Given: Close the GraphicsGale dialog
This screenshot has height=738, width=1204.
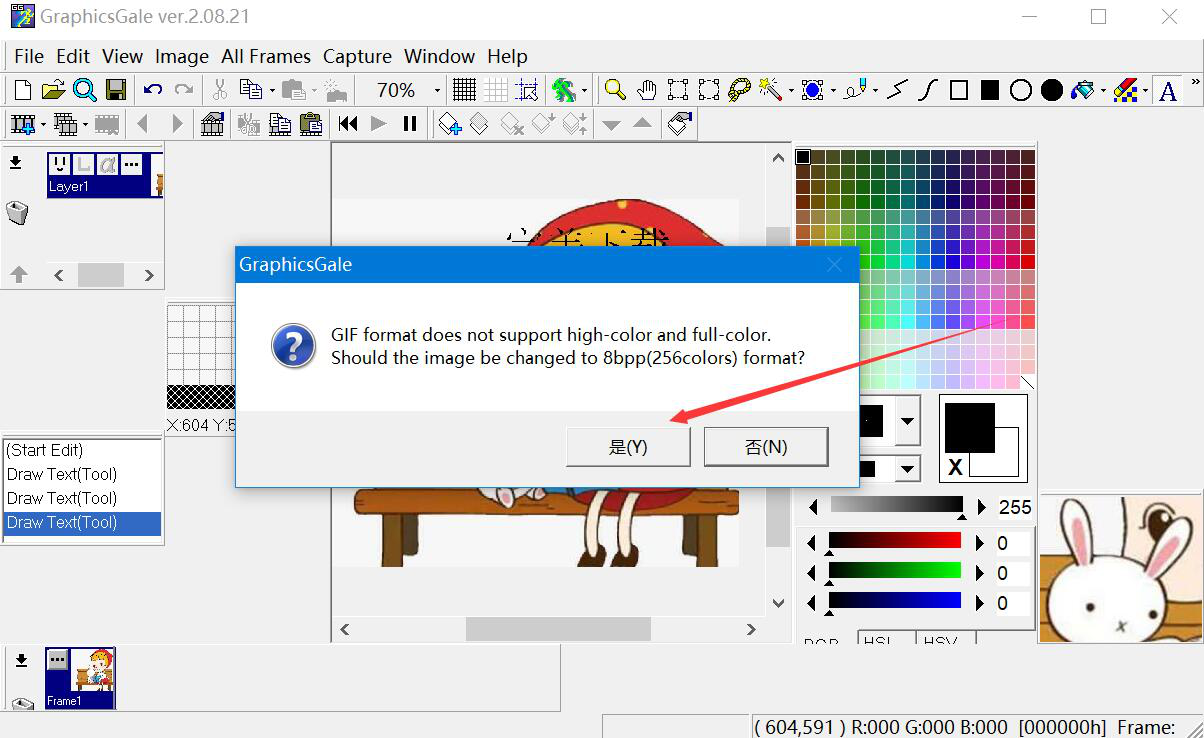Looking at the screenshot, I should (x=834, y=265).
